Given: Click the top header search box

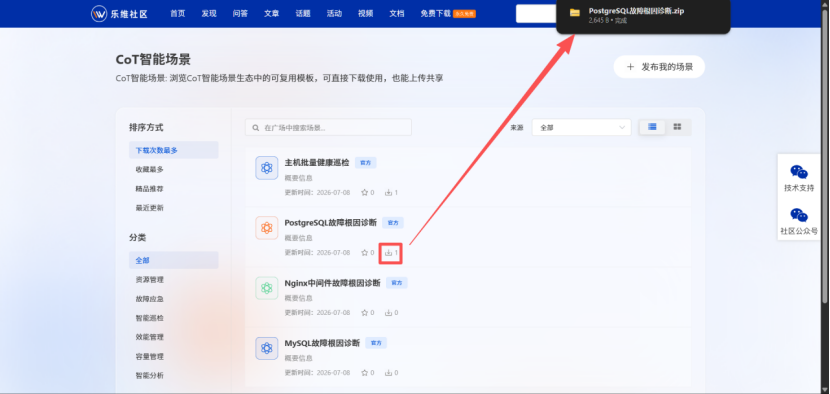Looking at the screenshot, I should (536, 14).
